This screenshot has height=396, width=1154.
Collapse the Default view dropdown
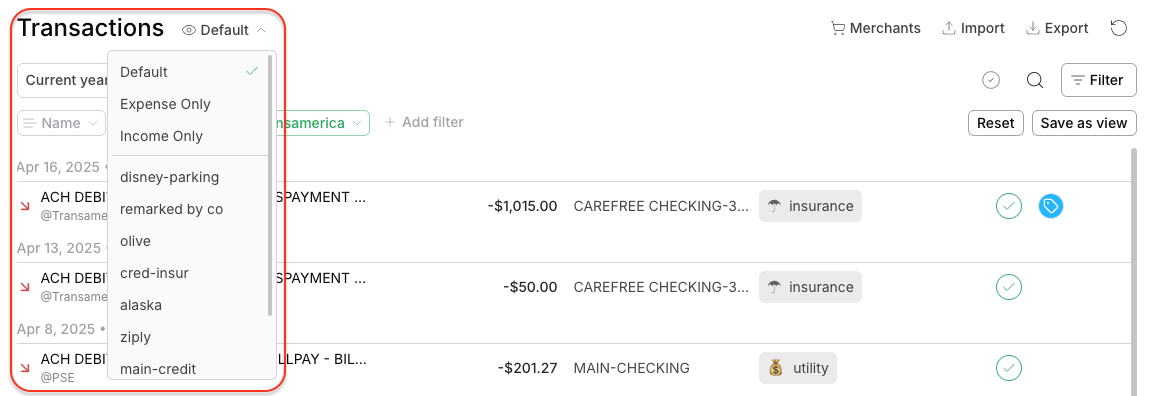(224, 30)
